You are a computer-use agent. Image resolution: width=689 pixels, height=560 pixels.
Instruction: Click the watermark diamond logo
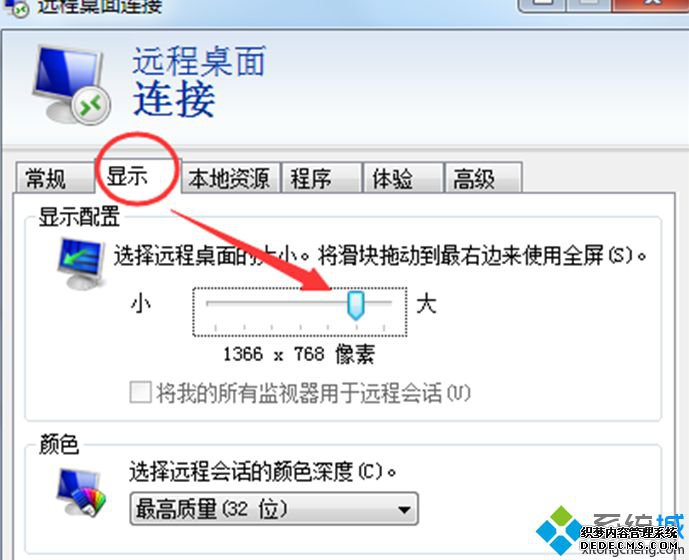tap(561, 529)
